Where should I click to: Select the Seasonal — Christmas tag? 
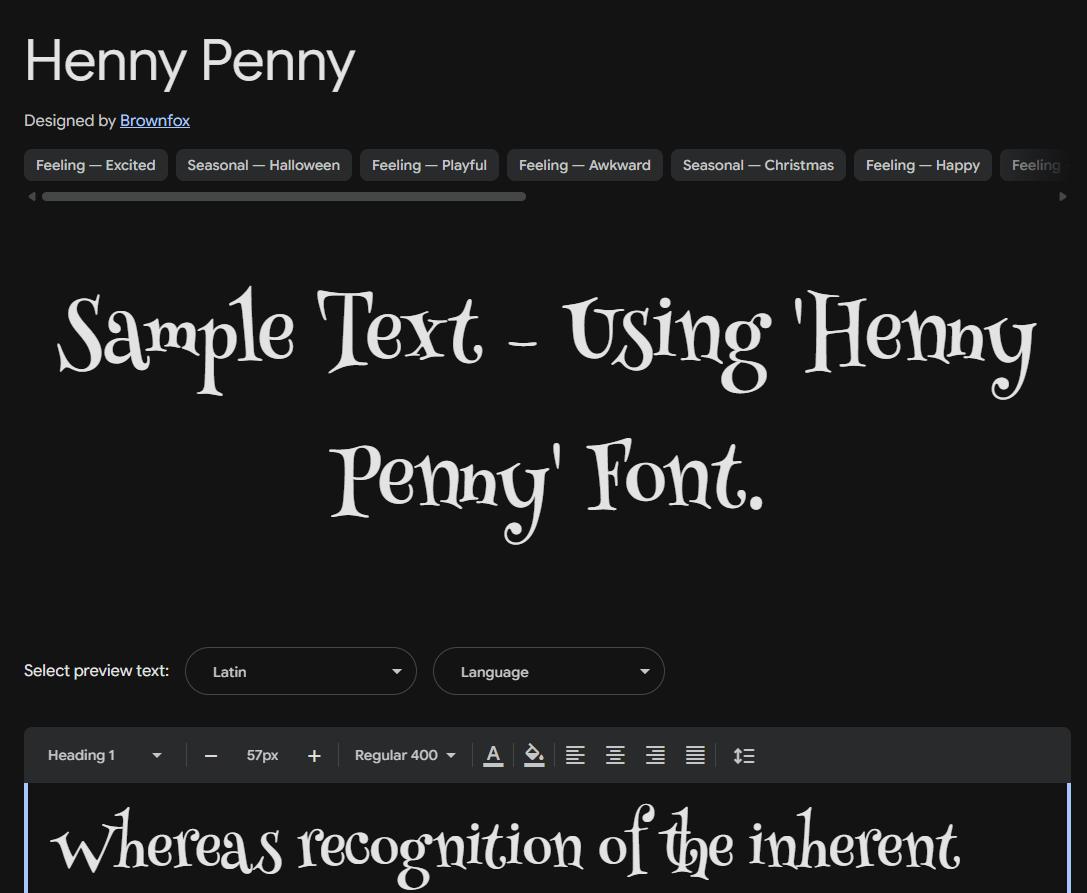[758, 165]
